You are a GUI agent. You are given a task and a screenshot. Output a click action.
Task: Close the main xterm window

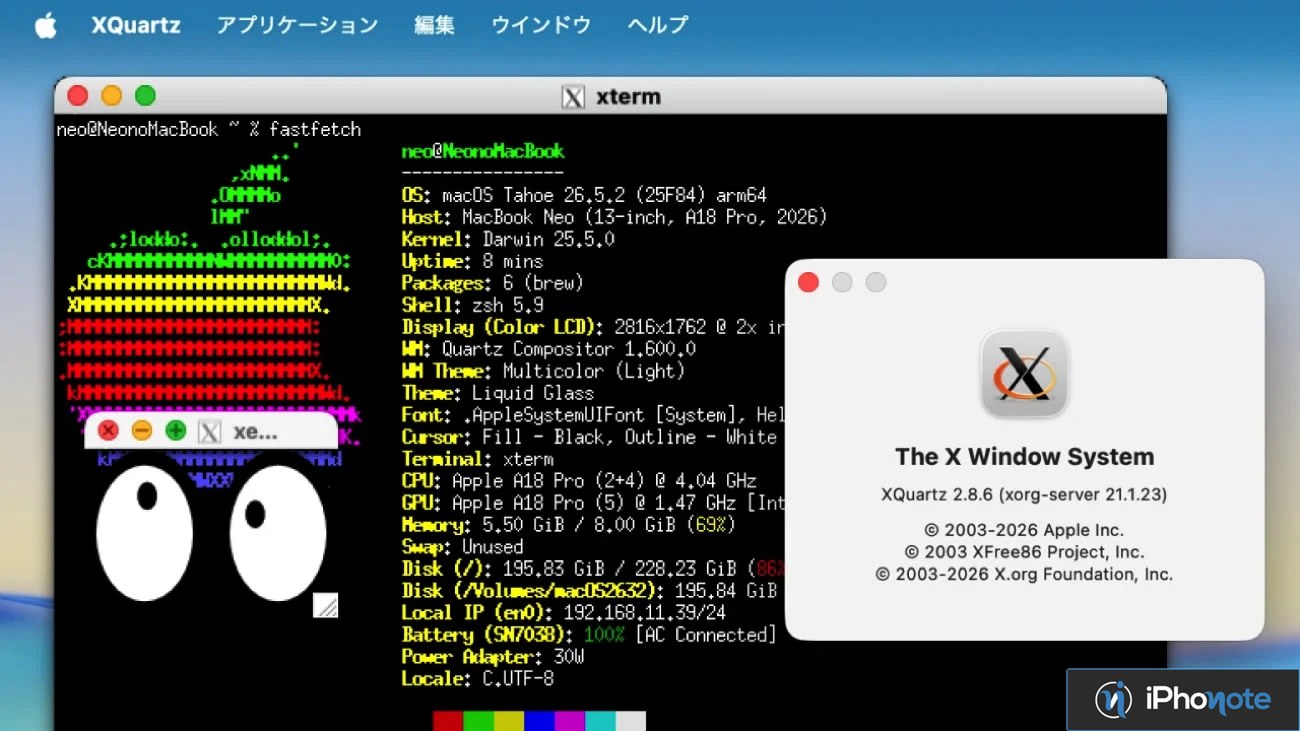(x=78, y=96)
